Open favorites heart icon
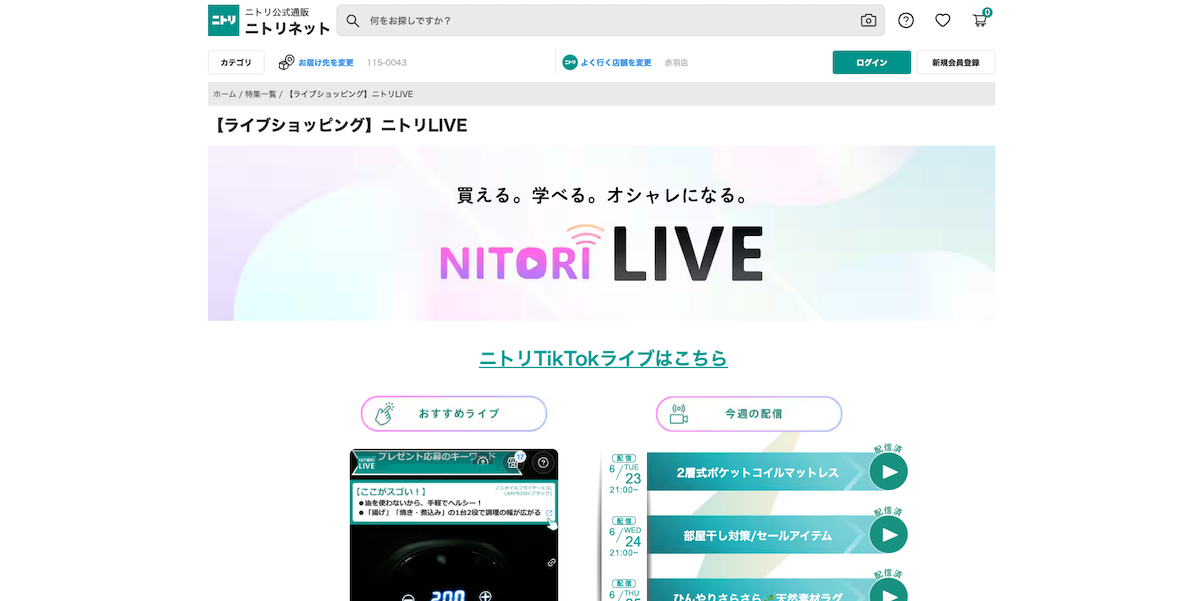This screenshot has height=601, width=1200. click(x=943, y=20)
